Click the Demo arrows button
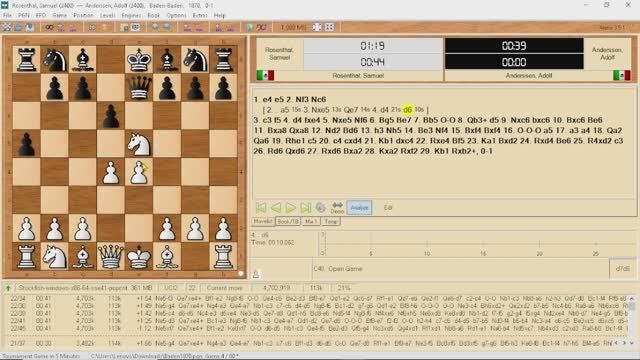 [x=337, y=208]
